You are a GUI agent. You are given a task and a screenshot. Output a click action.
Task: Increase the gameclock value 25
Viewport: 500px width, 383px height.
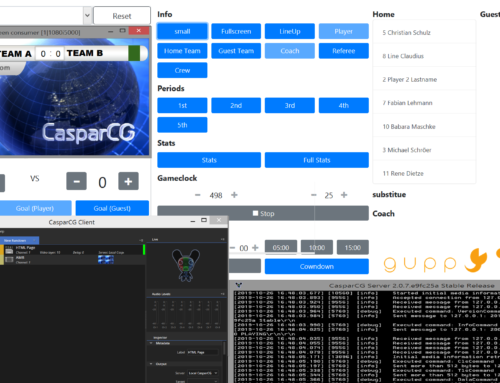point(344,195)
